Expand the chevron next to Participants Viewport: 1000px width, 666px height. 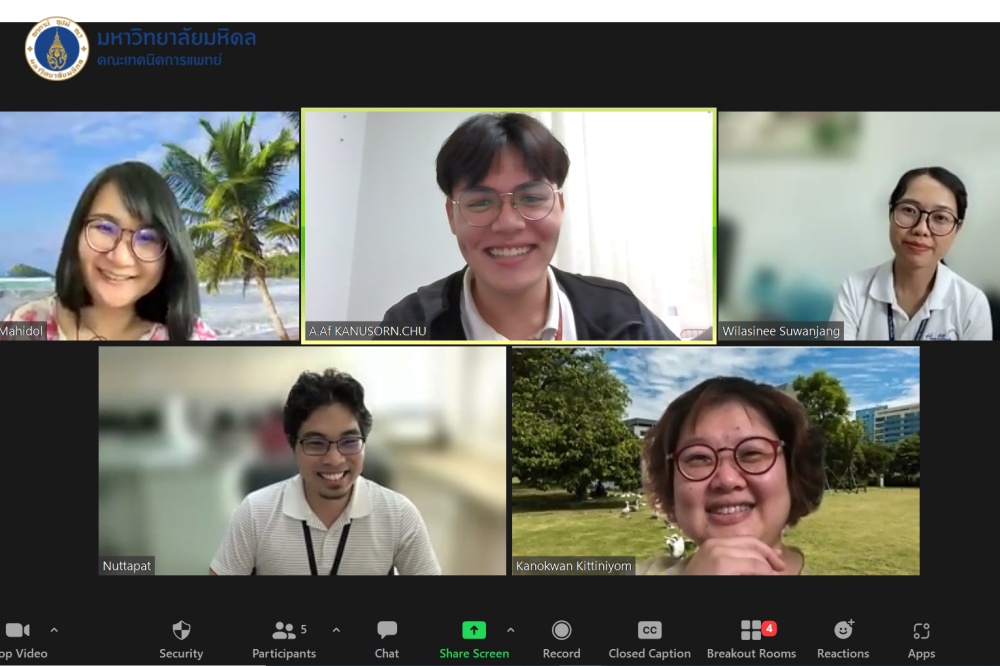[336, 630]
